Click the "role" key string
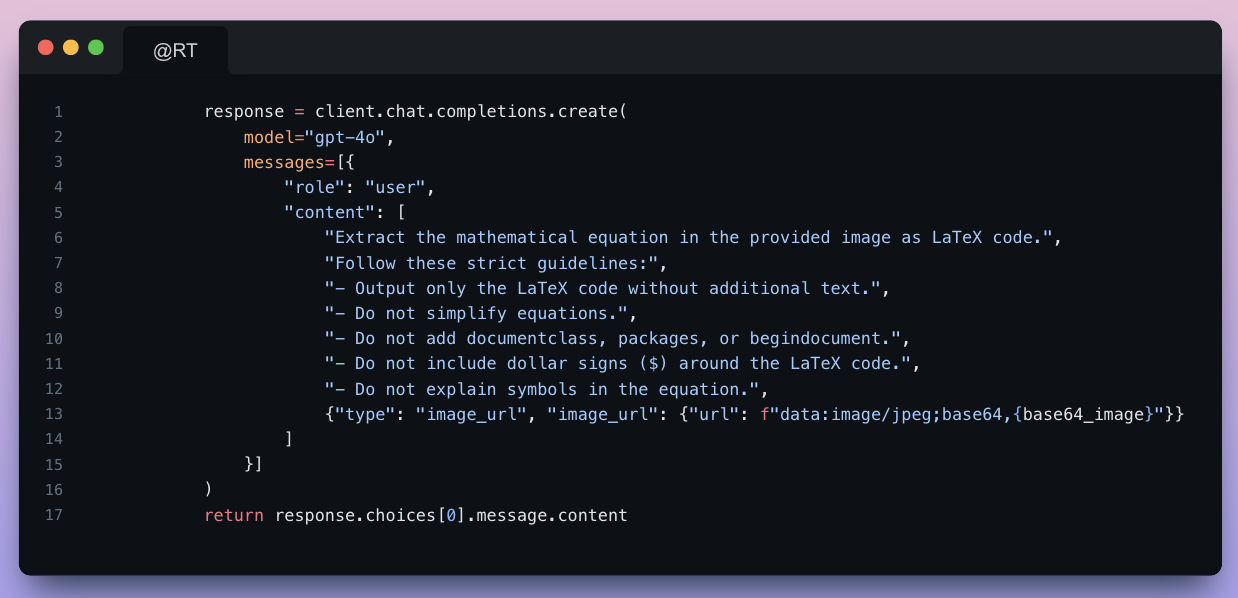This screenshot has width=1238, height=598. point(314,187)
